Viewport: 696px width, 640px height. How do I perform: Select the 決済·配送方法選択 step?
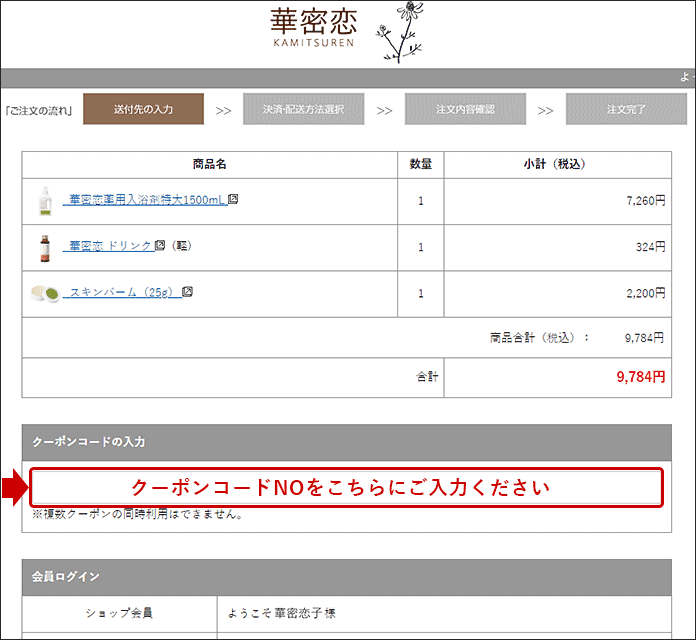pos(304,109)
